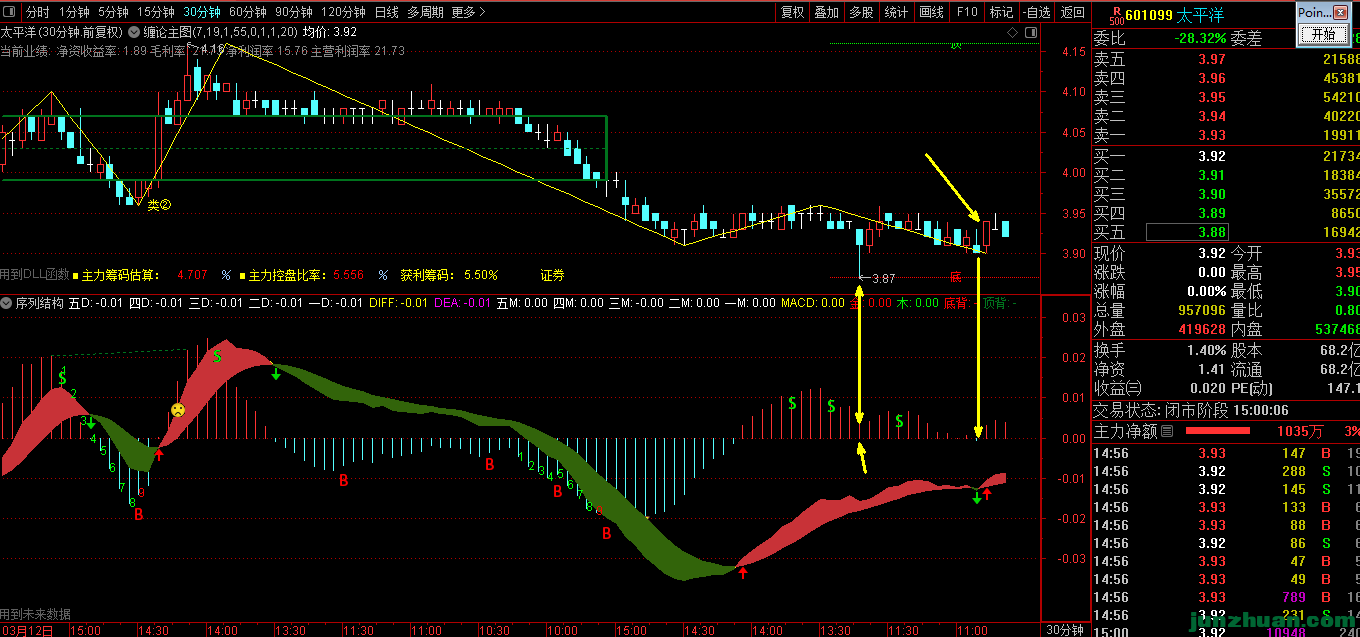Click the 均价: 3.92 label

pos(328,32)
